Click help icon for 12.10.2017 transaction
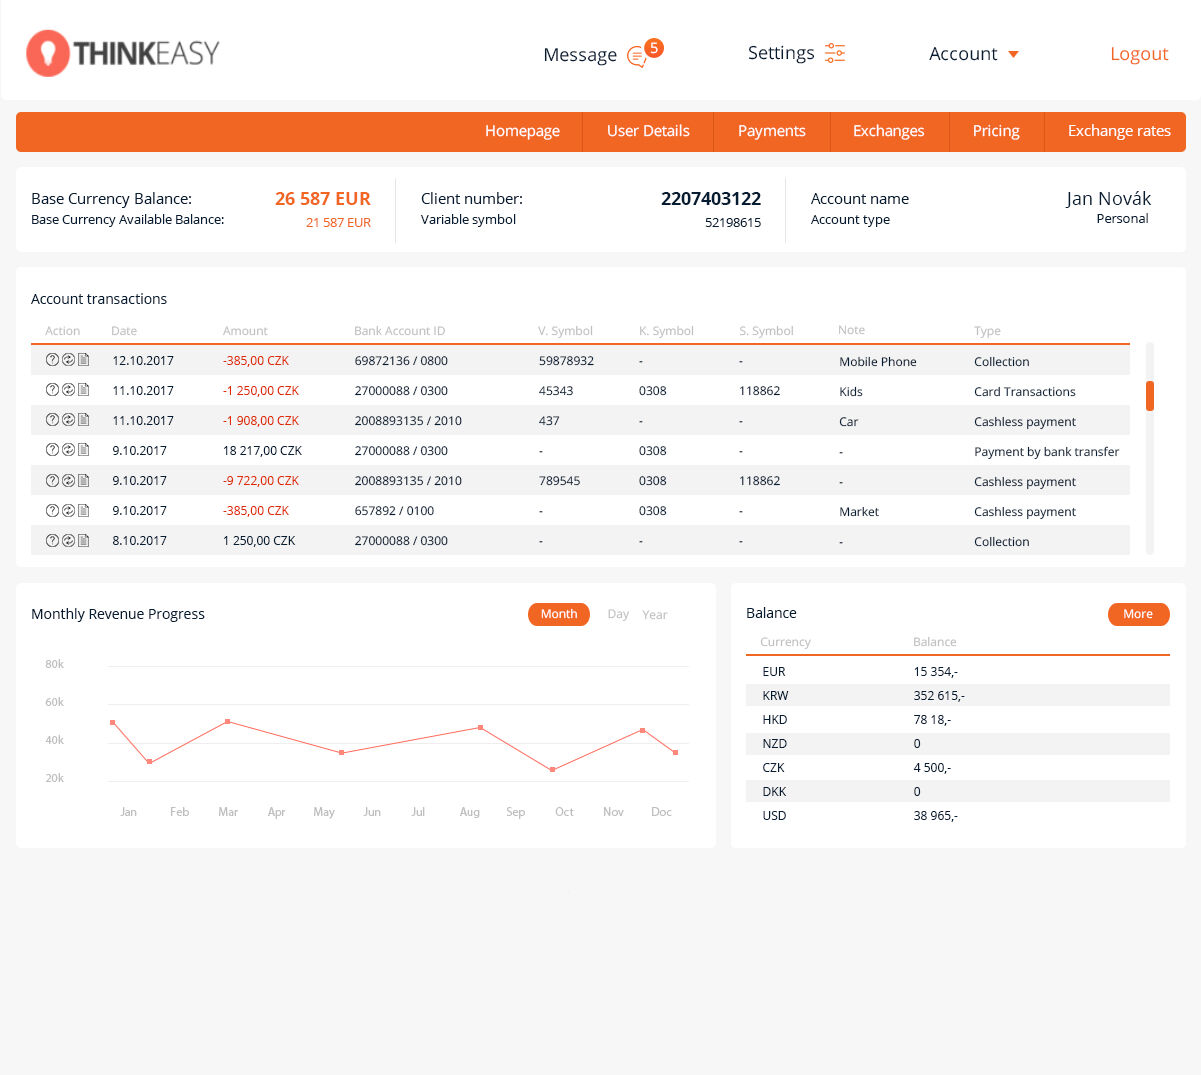 pos(52,360)
